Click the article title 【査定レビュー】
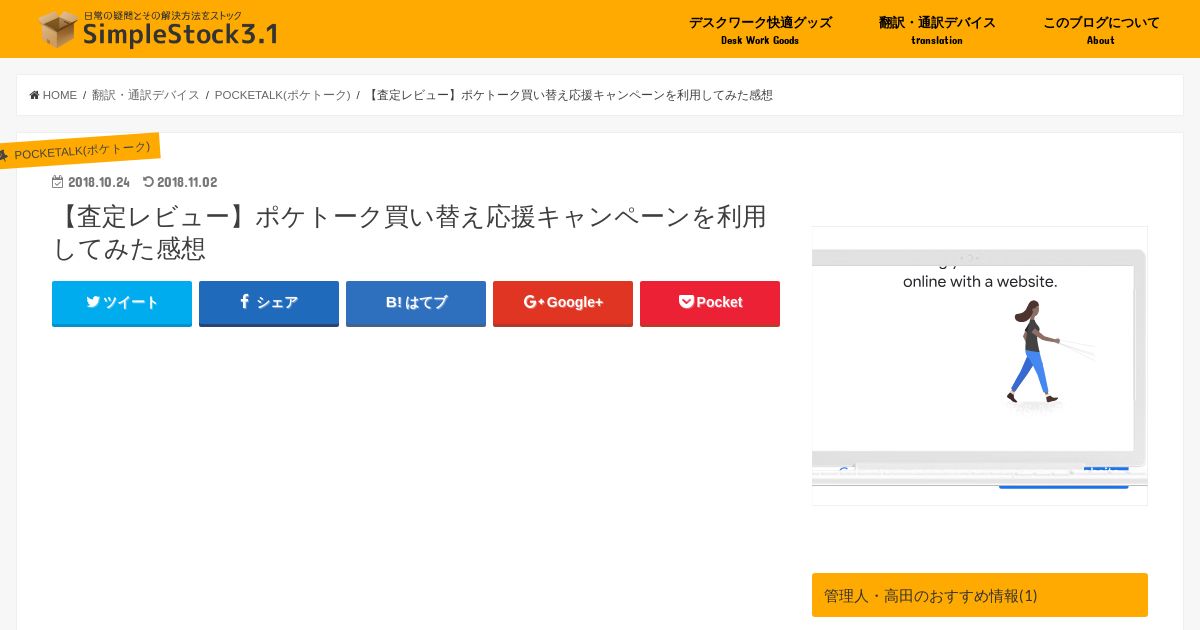 (410, 232)
